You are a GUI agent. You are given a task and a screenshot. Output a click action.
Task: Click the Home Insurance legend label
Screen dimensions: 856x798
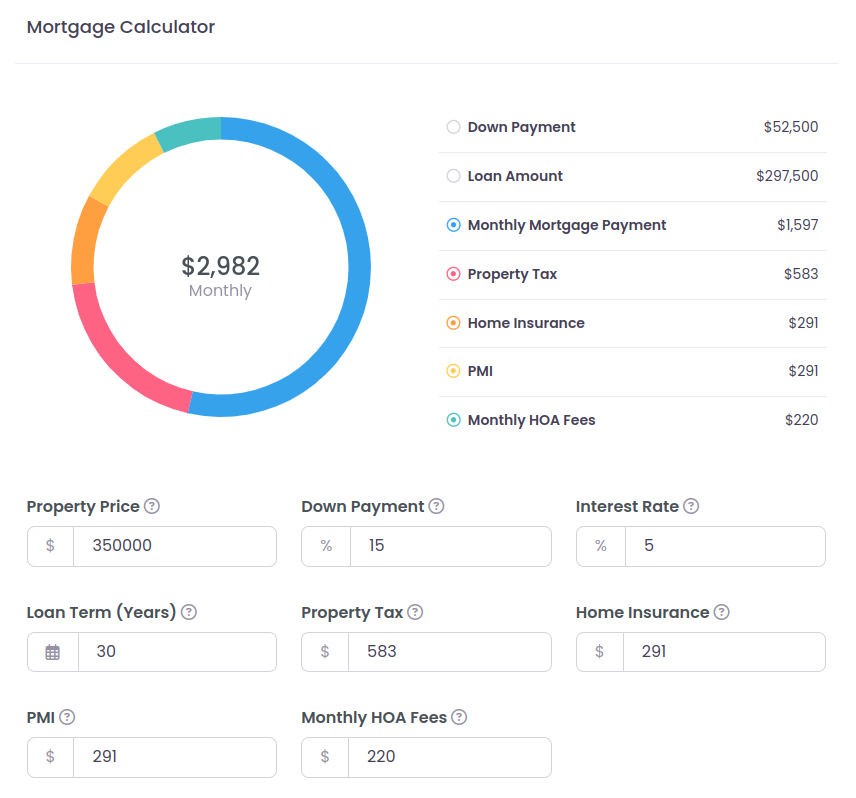tap(526, 323)
